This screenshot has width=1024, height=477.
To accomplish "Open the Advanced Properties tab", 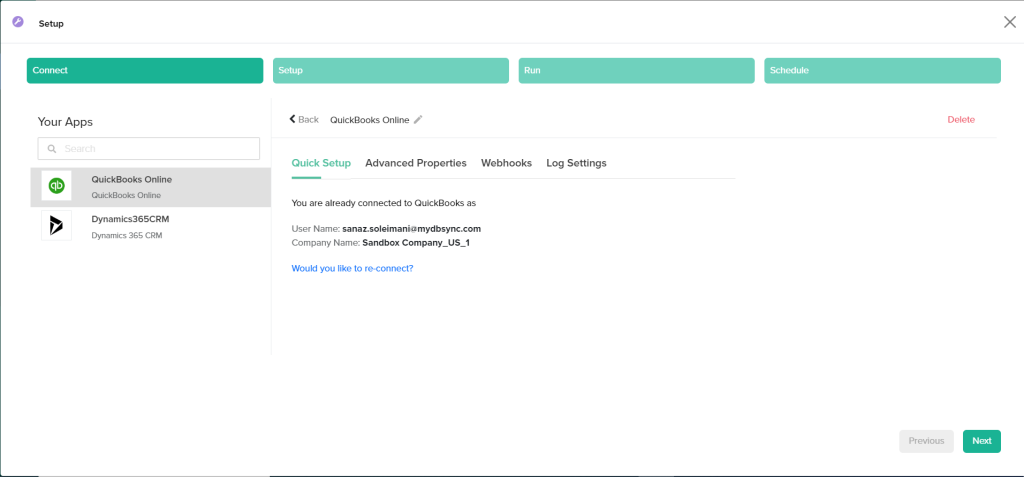I will pyautogui.click(x=415, y=163).
